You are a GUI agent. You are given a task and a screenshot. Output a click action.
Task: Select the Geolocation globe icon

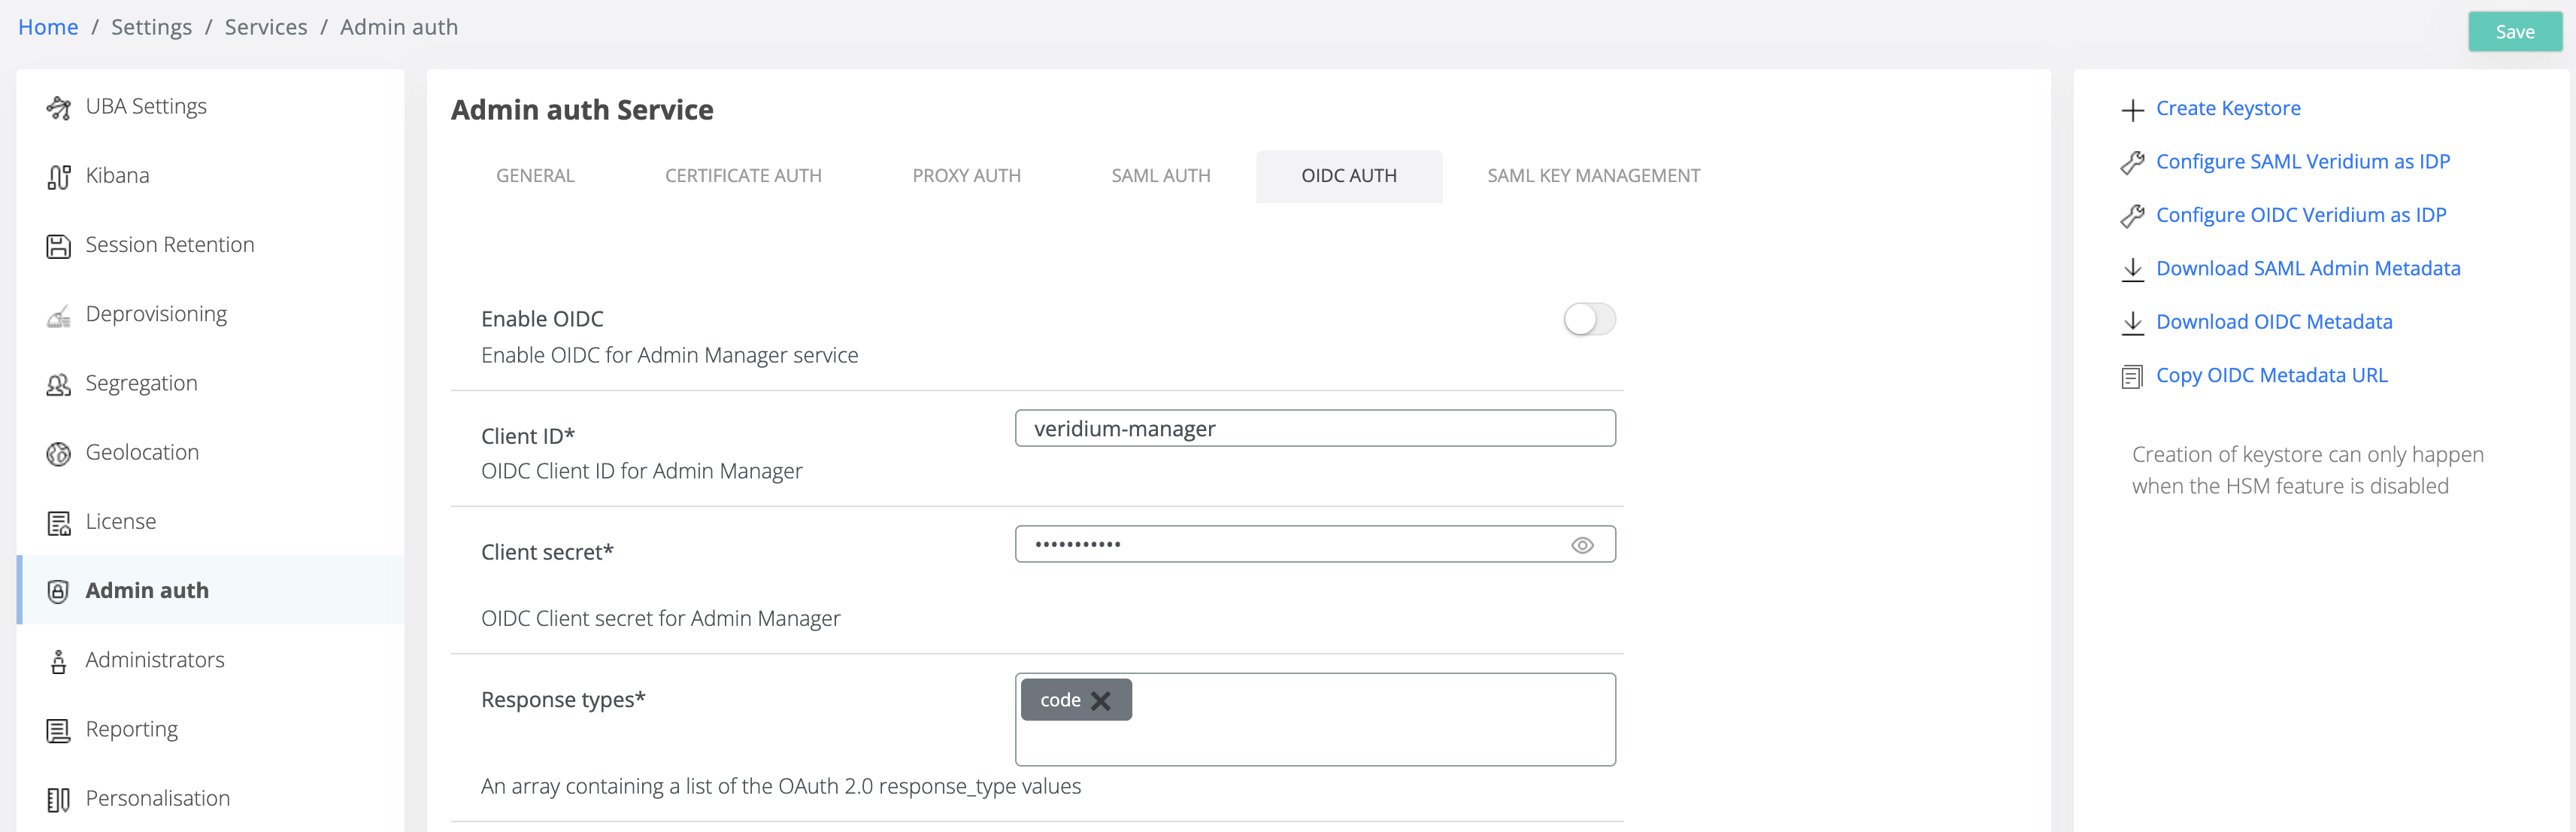59,452
